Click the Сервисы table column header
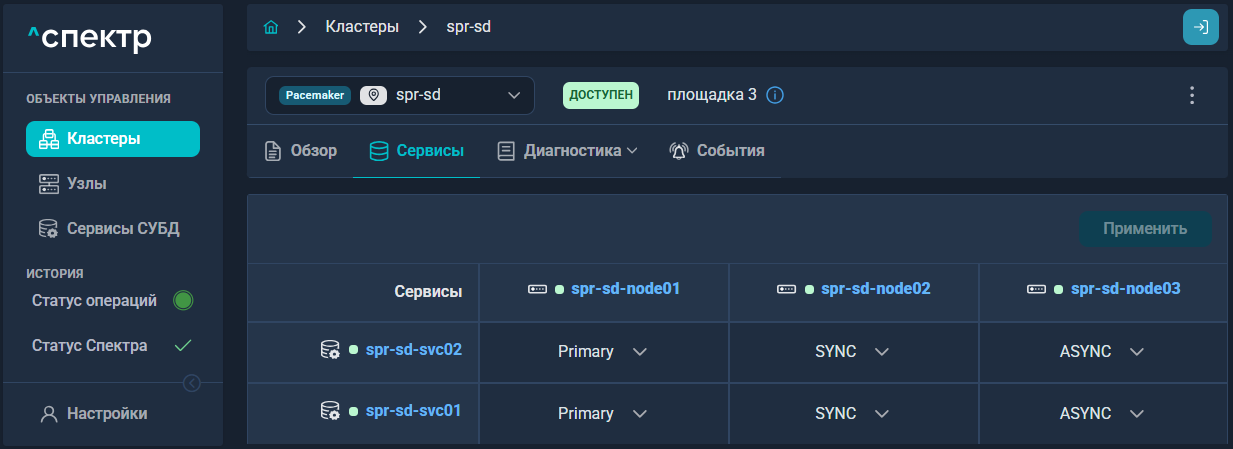Screen dimensions: 1233x449 [428, 292]
